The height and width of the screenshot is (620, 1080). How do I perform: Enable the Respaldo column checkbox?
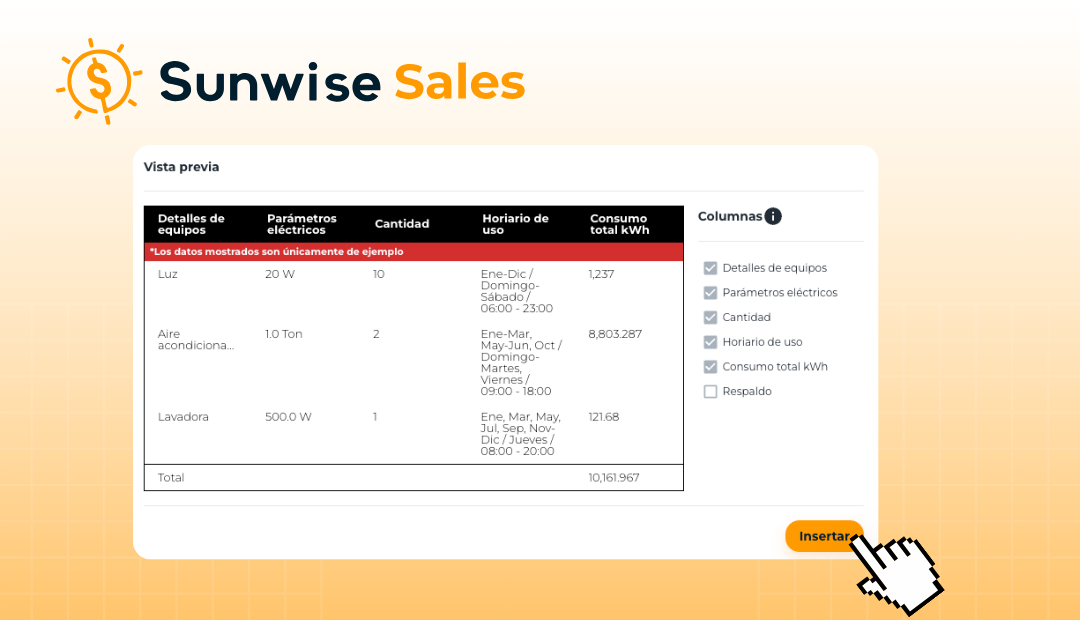click(x=710, y=392)
